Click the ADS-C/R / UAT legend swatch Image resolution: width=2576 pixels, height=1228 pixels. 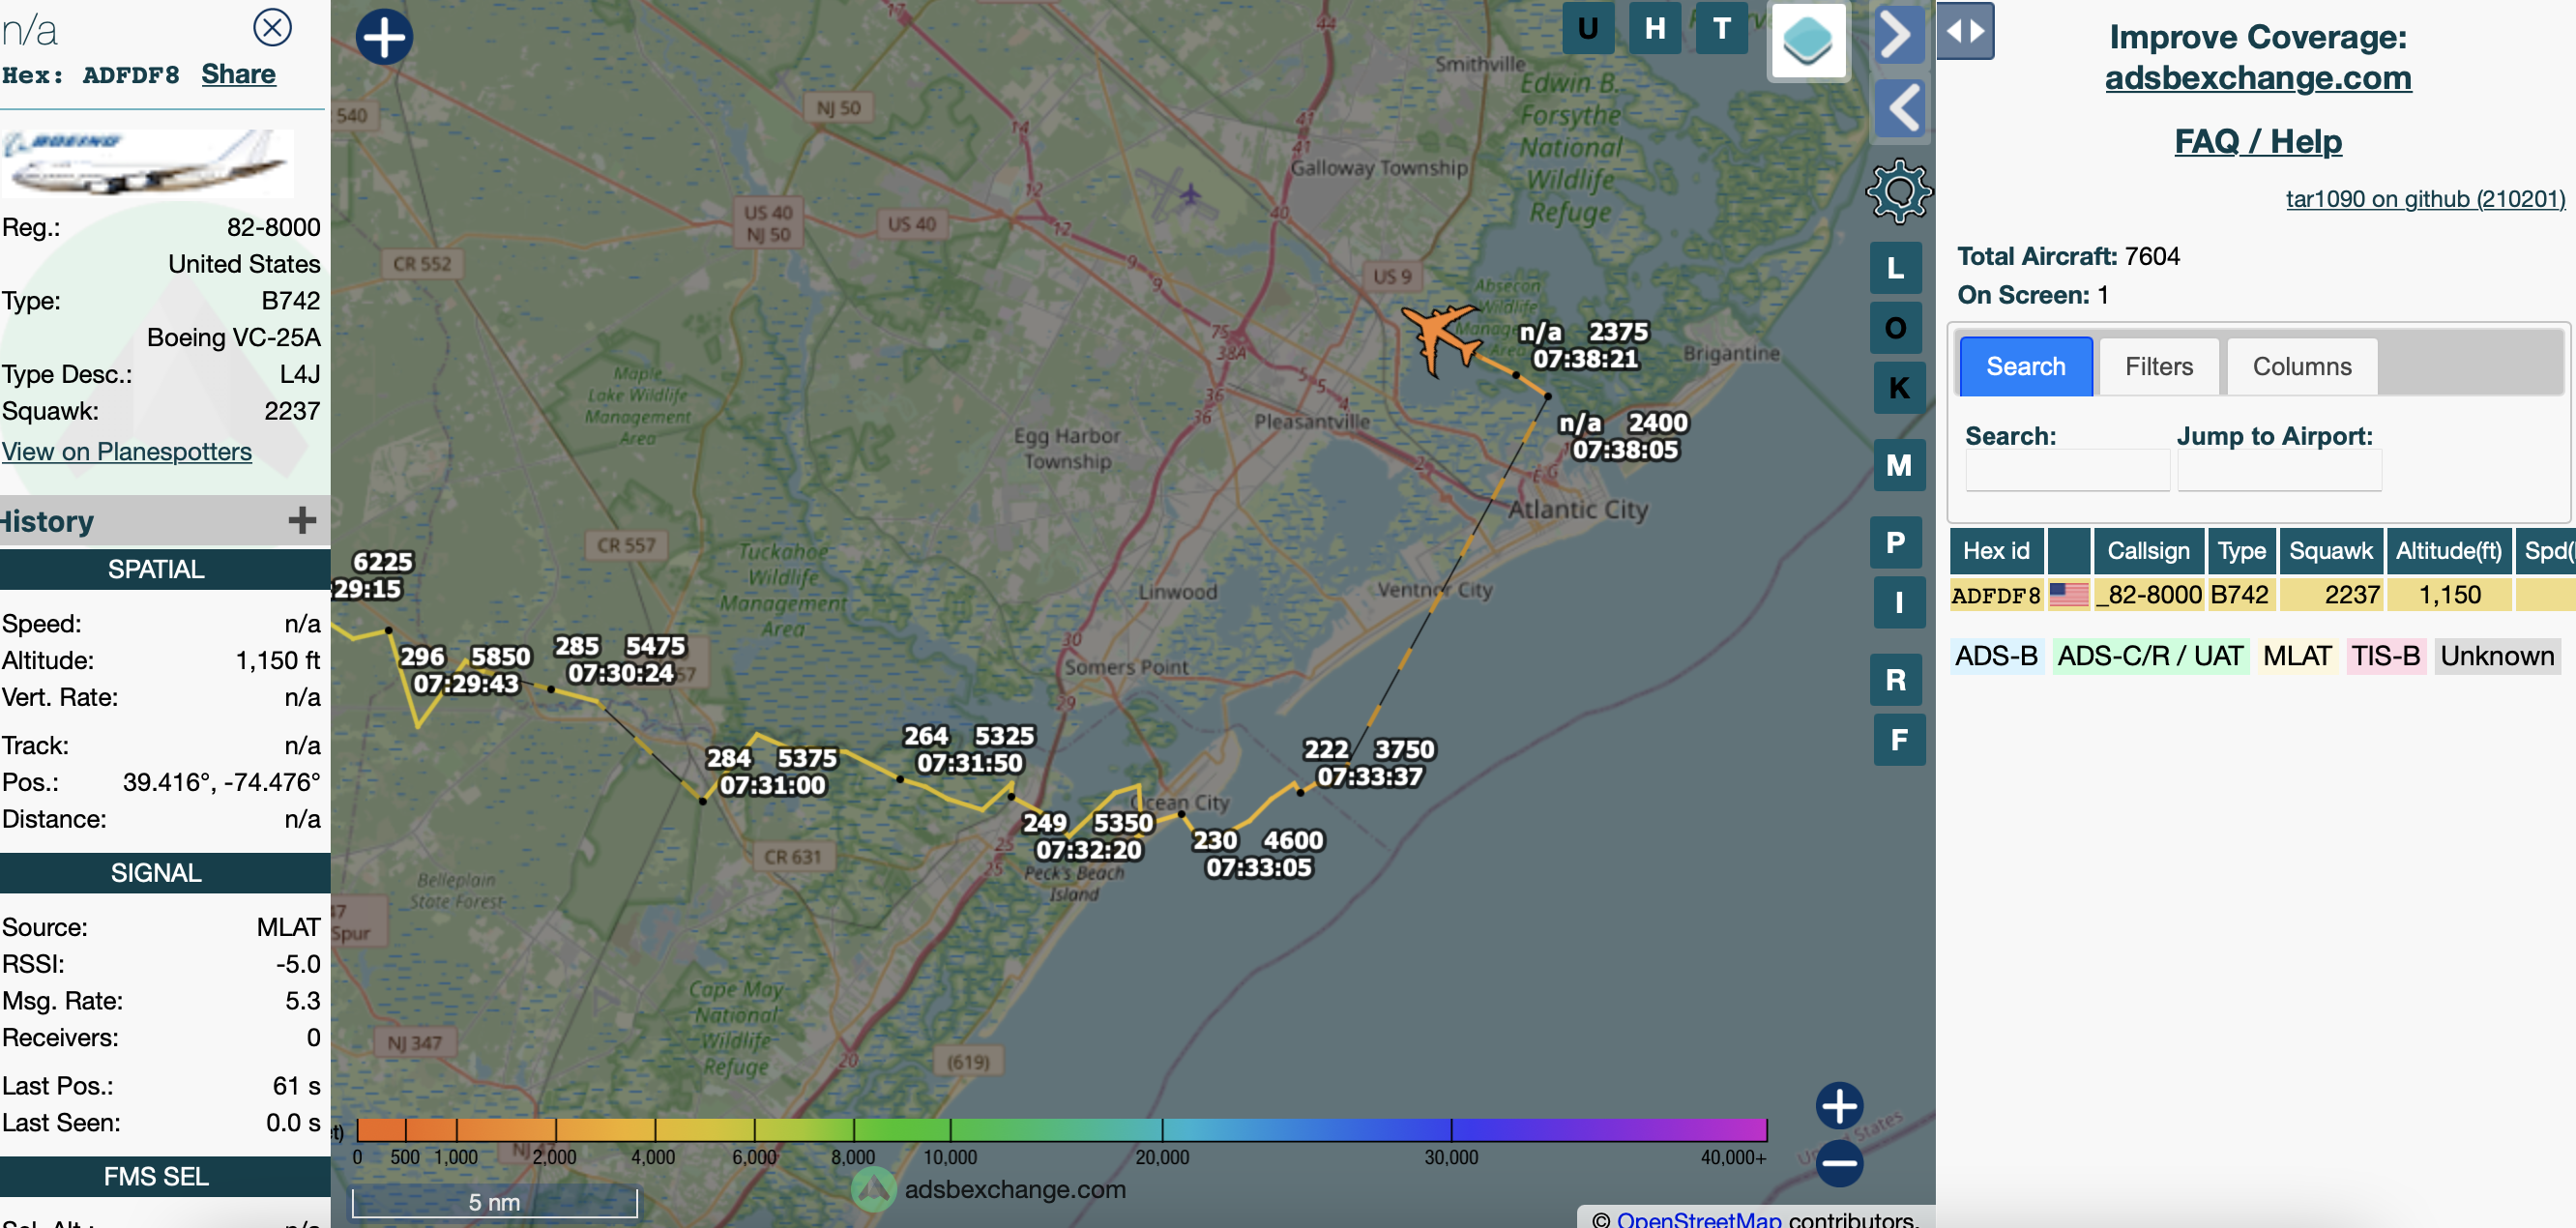click(2150, 656)
